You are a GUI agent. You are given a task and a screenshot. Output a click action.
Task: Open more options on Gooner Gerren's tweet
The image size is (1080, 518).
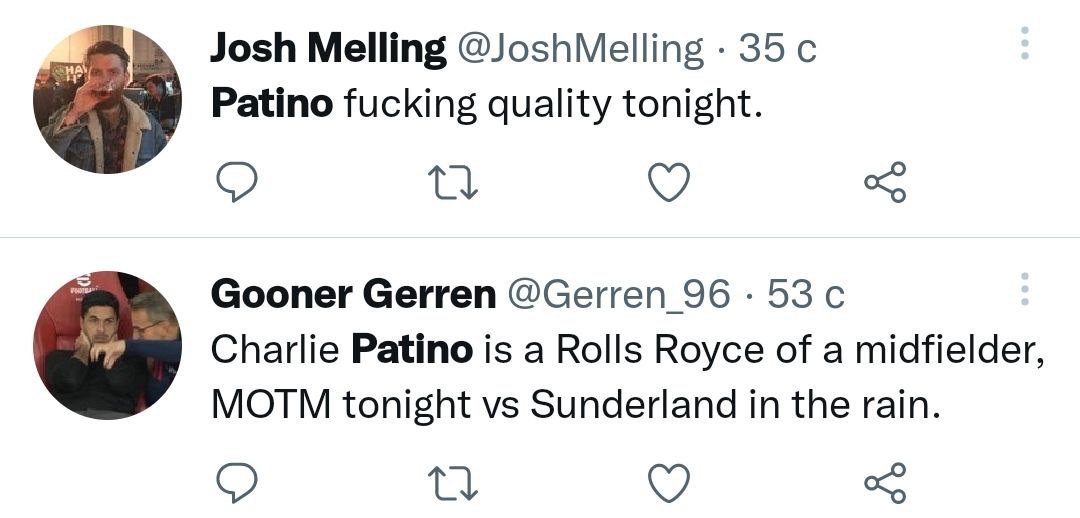[x=1023, y=289]
